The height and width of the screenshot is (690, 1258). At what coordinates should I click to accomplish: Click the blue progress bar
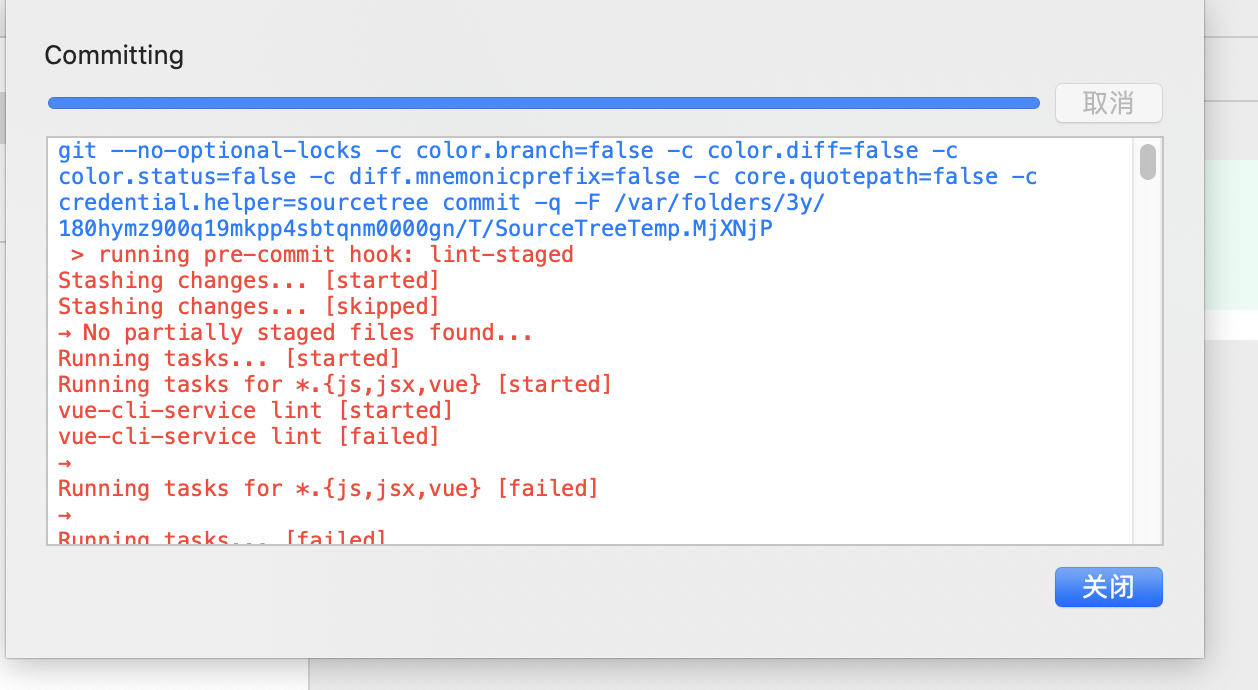click(x=543, y=101)
